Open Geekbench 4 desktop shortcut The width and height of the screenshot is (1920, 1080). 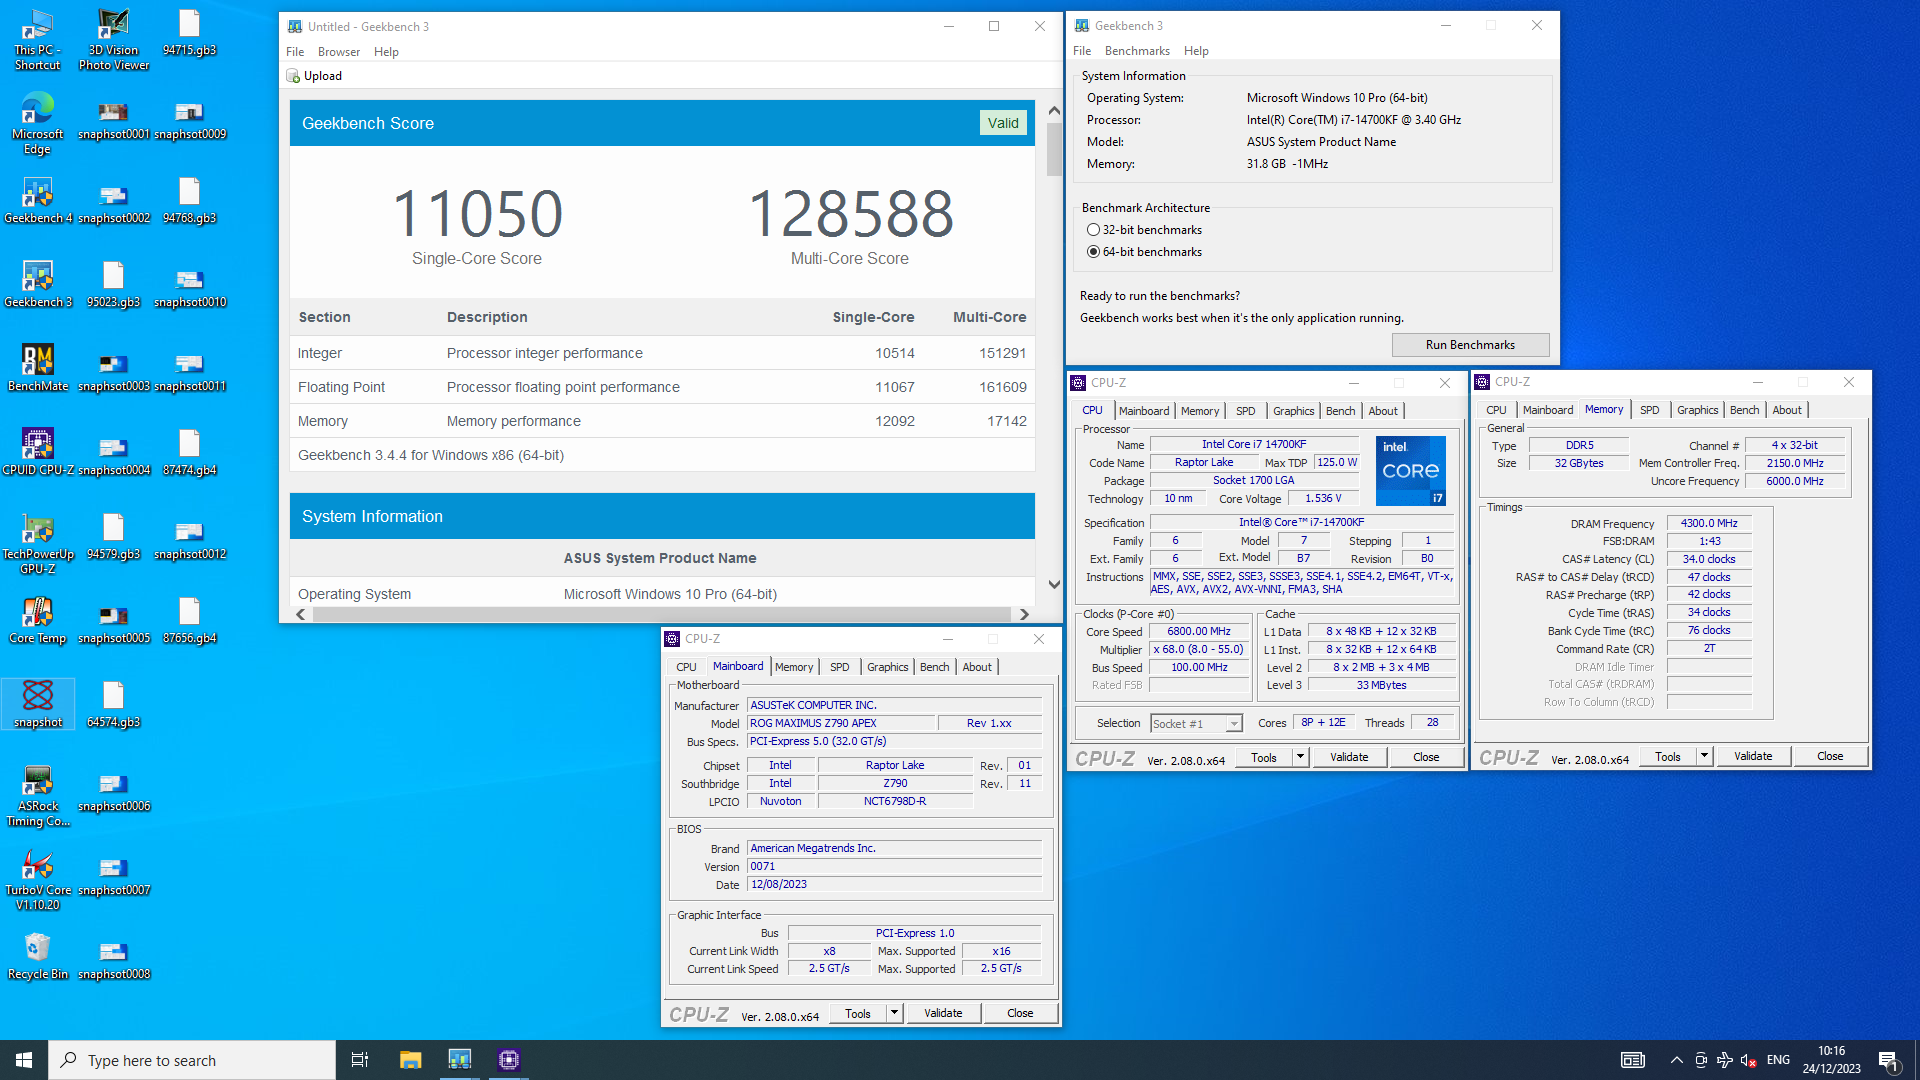tap(38, 200)
